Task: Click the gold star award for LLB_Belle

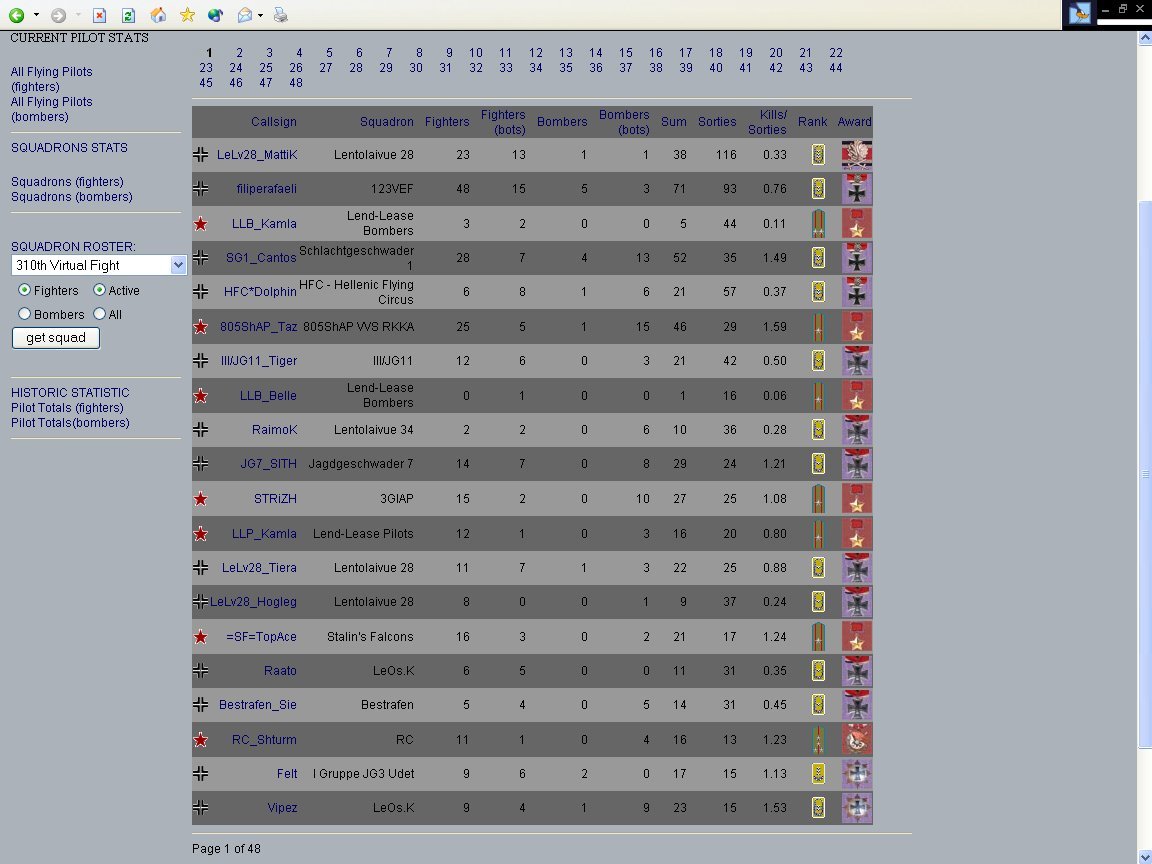Action: pos(857,395)
